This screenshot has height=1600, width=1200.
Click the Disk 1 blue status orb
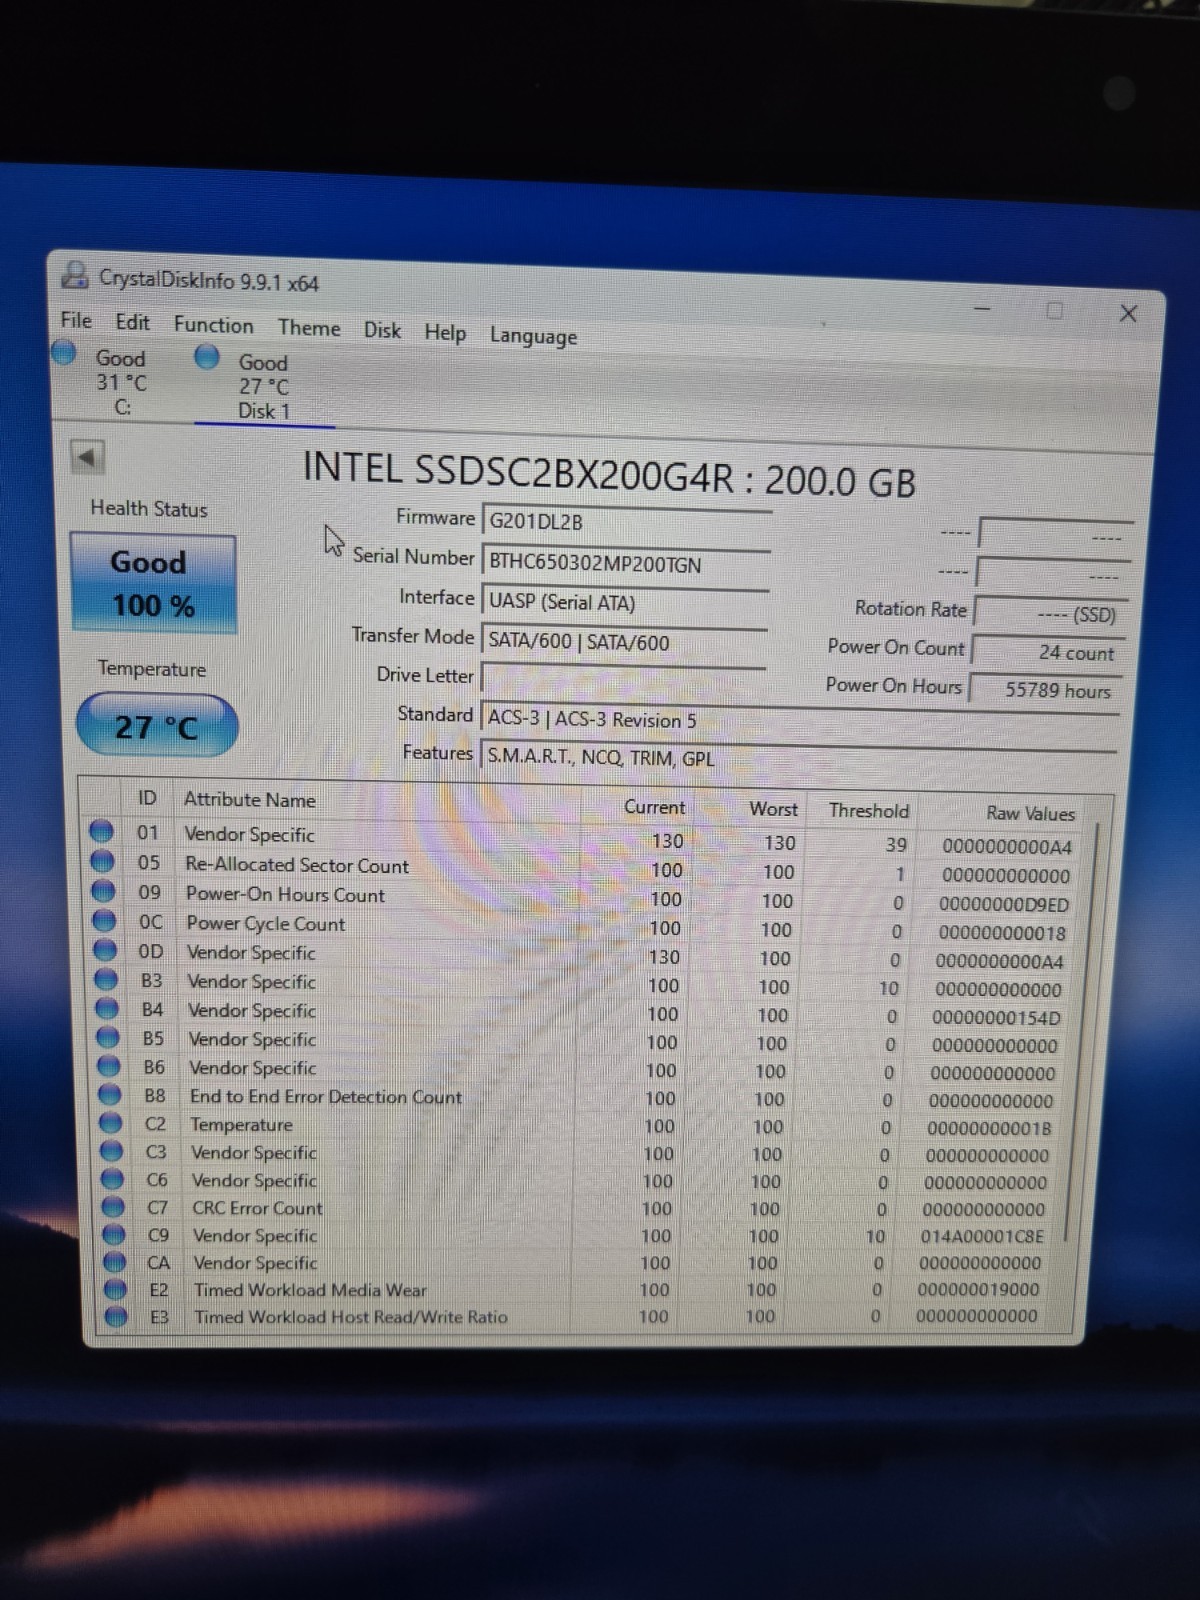[207, 356]
